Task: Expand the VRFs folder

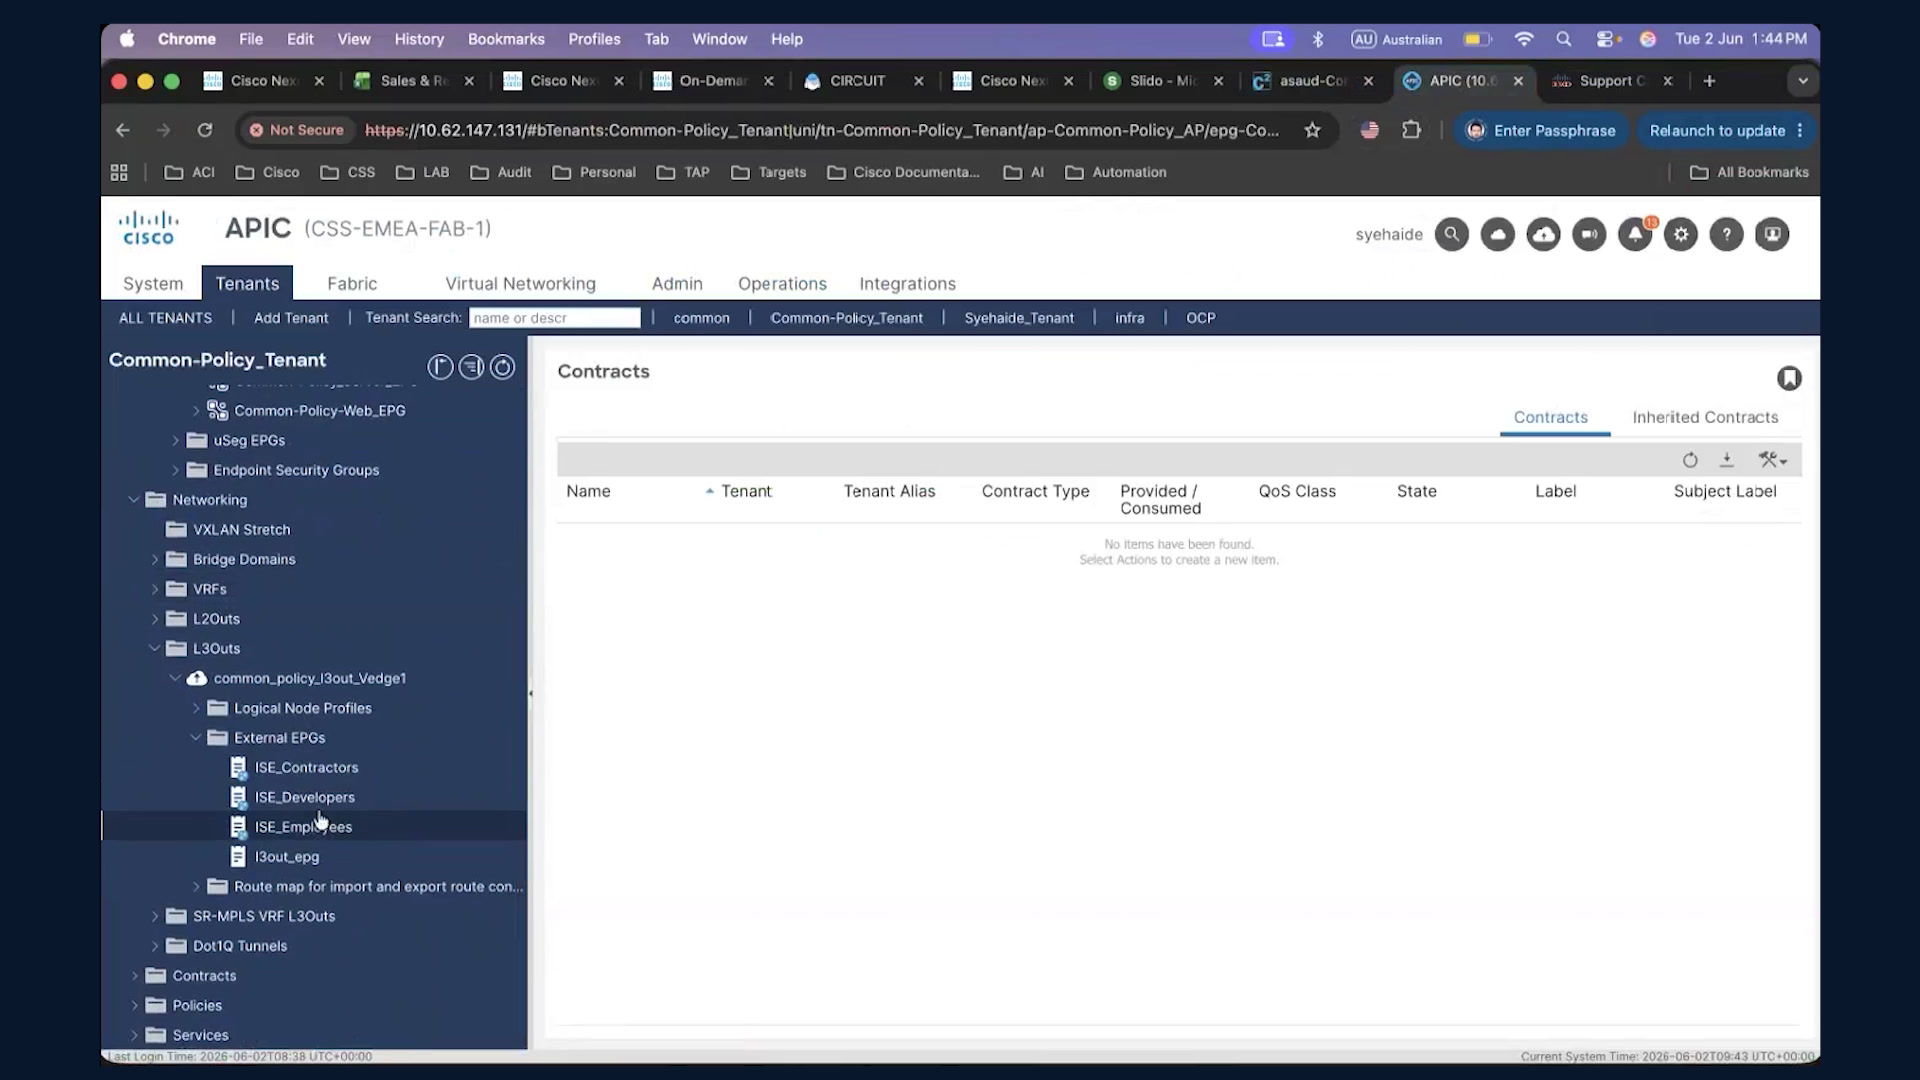Action: point(155,589)
